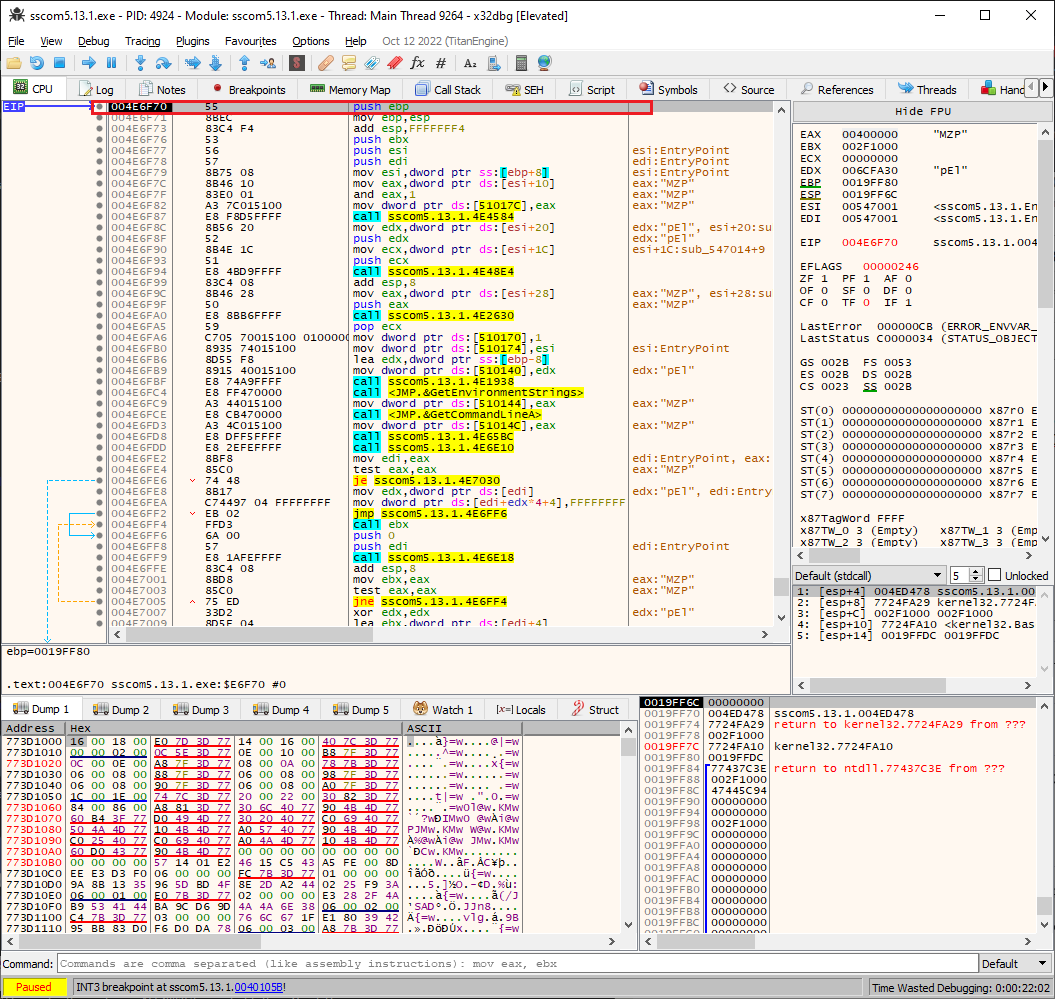The height and width of the screenshot is (999, 1055).
Task: Restart the debuggee with the restart icon
Action: coord(37,63)
